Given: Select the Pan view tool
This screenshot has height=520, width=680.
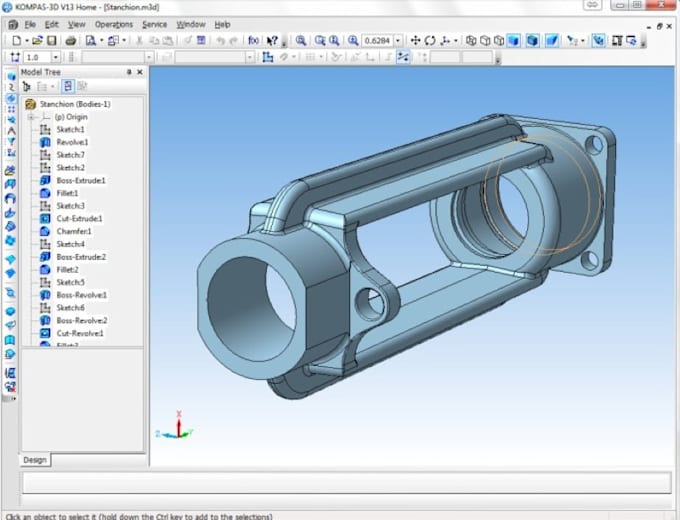Looking at the screenshot, I should pos(415,40).
